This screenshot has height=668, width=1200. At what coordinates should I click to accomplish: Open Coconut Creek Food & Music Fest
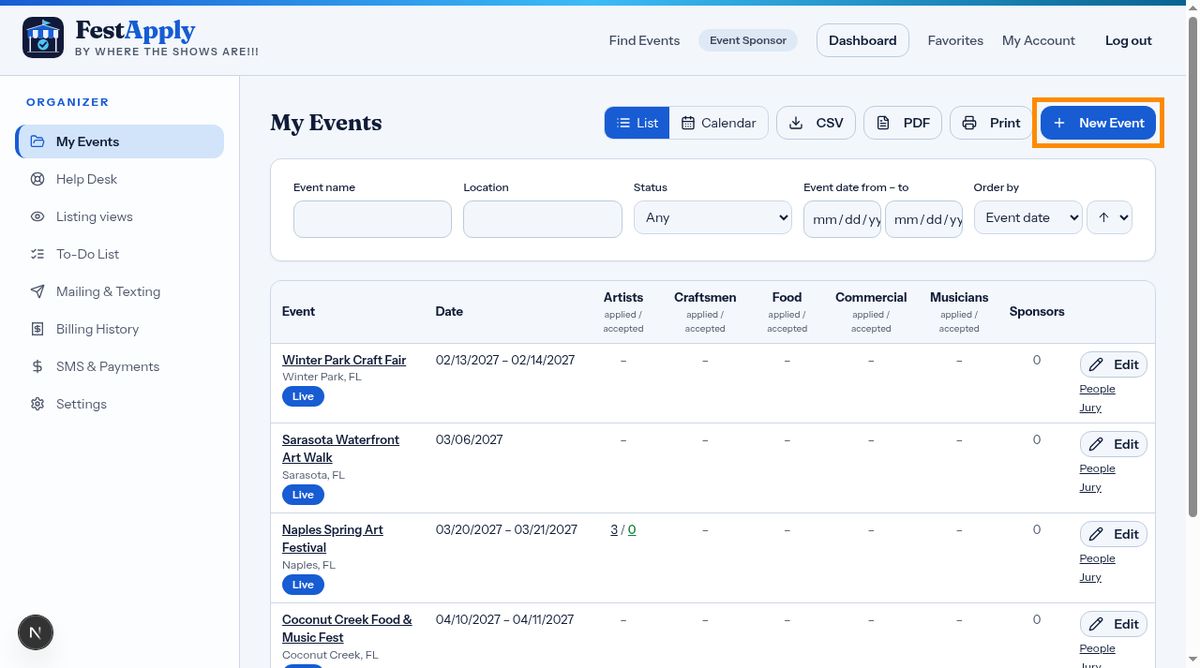click(x=347, y=629)
